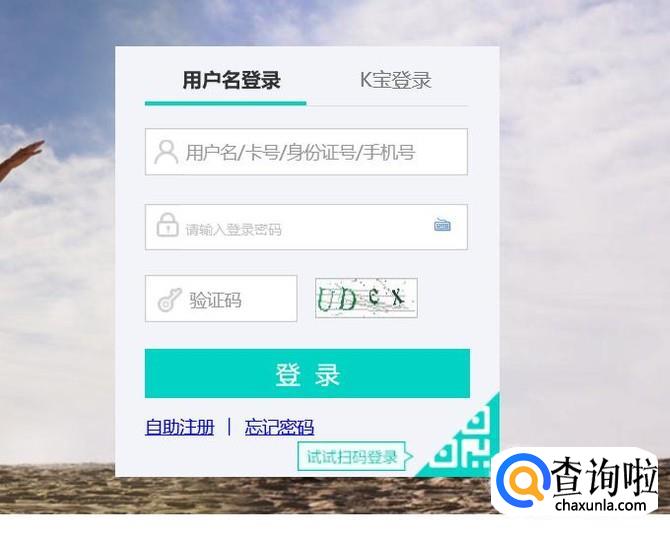Image resolution: width=670 pixels, height=536 pixels.
Task: Open the soft keyboard icon
Action: pos(442,224)
